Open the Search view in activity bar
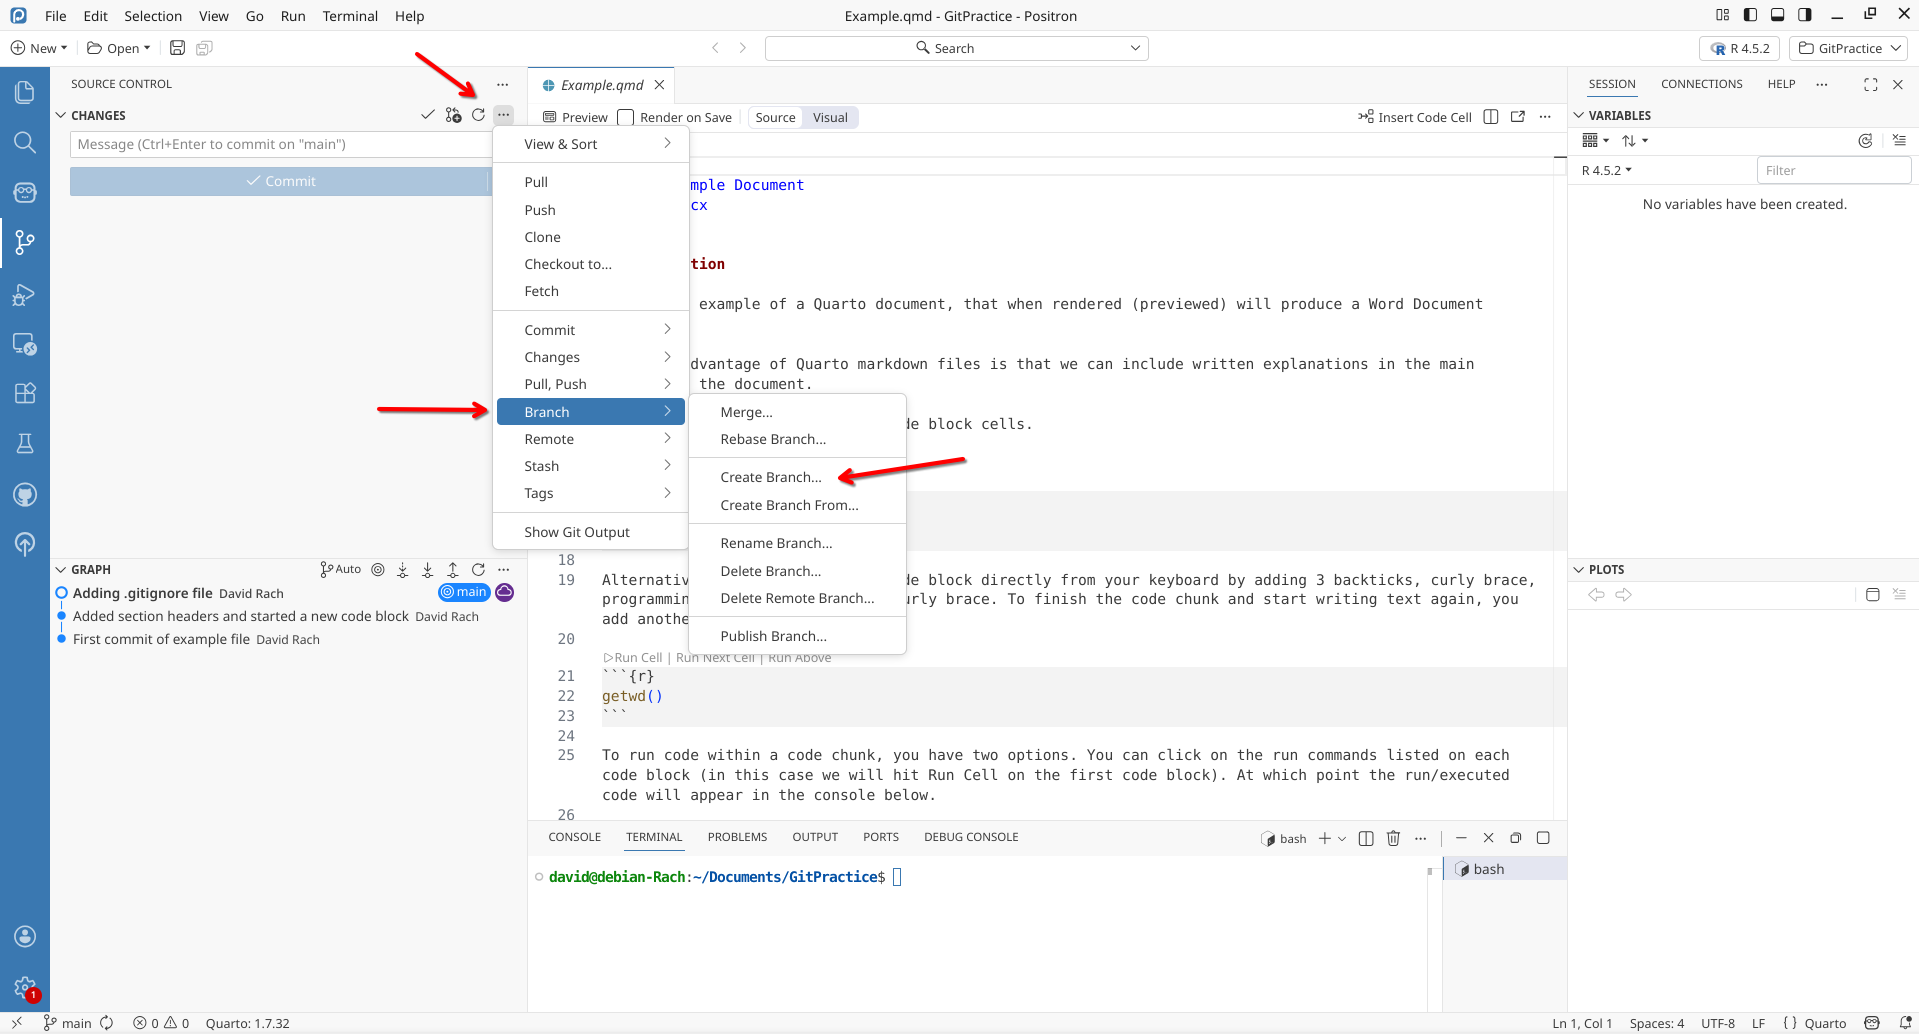 pos(25,142)
